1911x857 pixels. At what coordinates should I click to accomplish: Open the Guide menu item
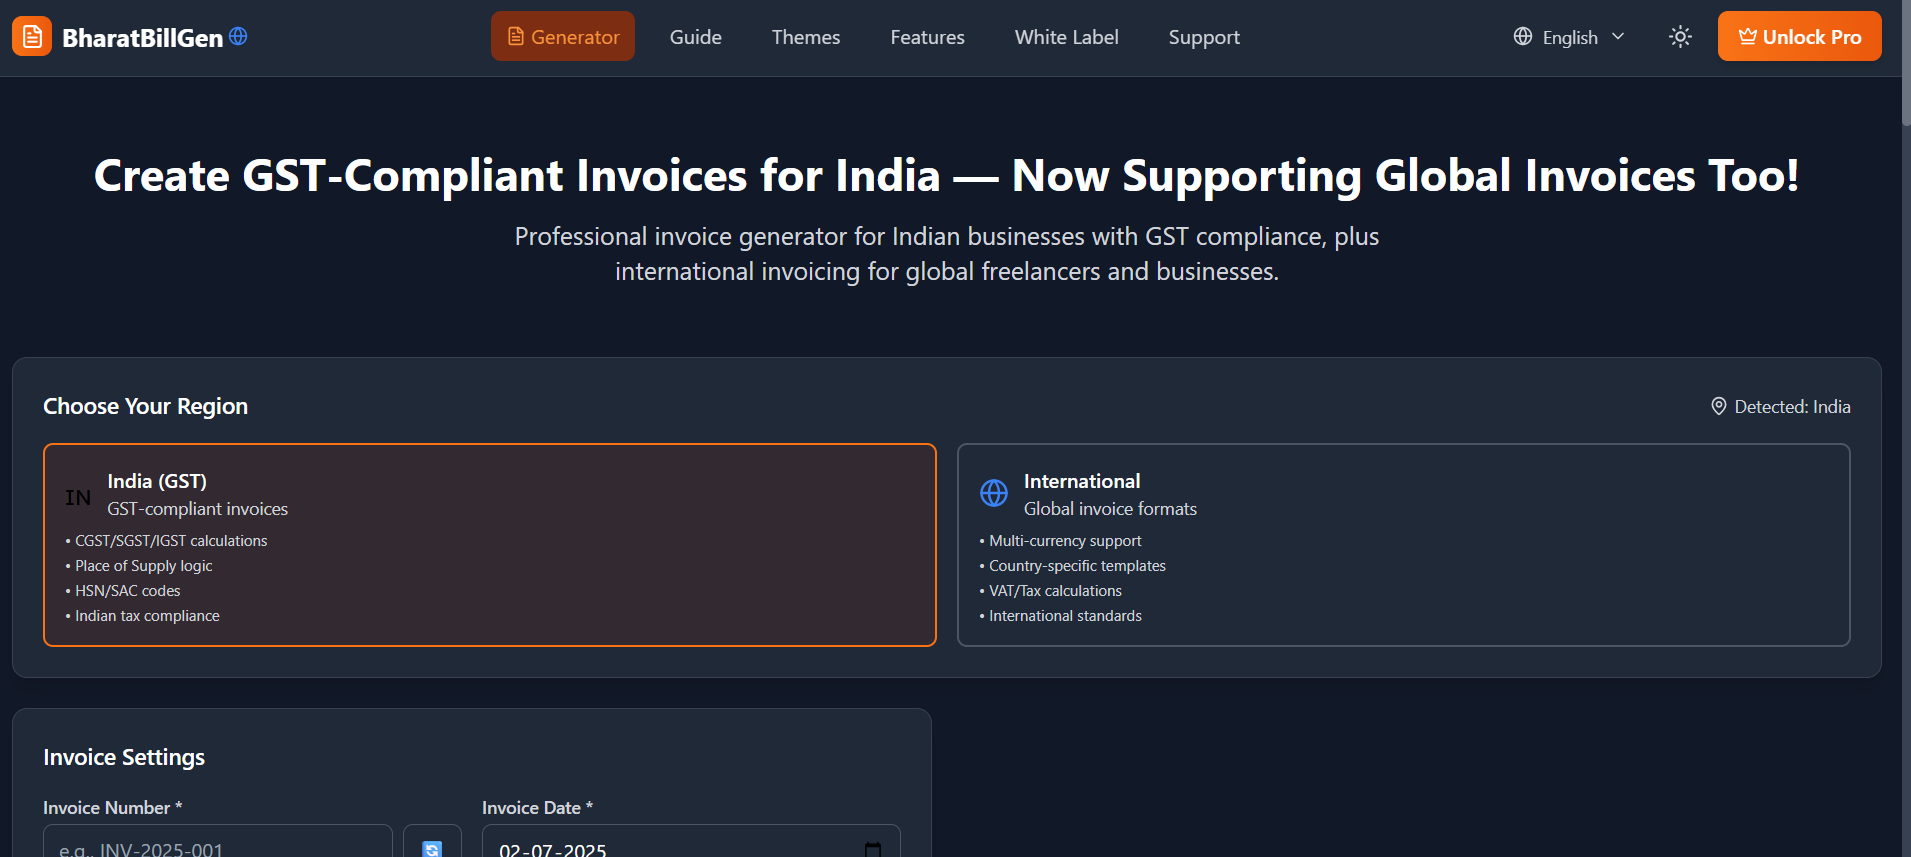[696, 37]
